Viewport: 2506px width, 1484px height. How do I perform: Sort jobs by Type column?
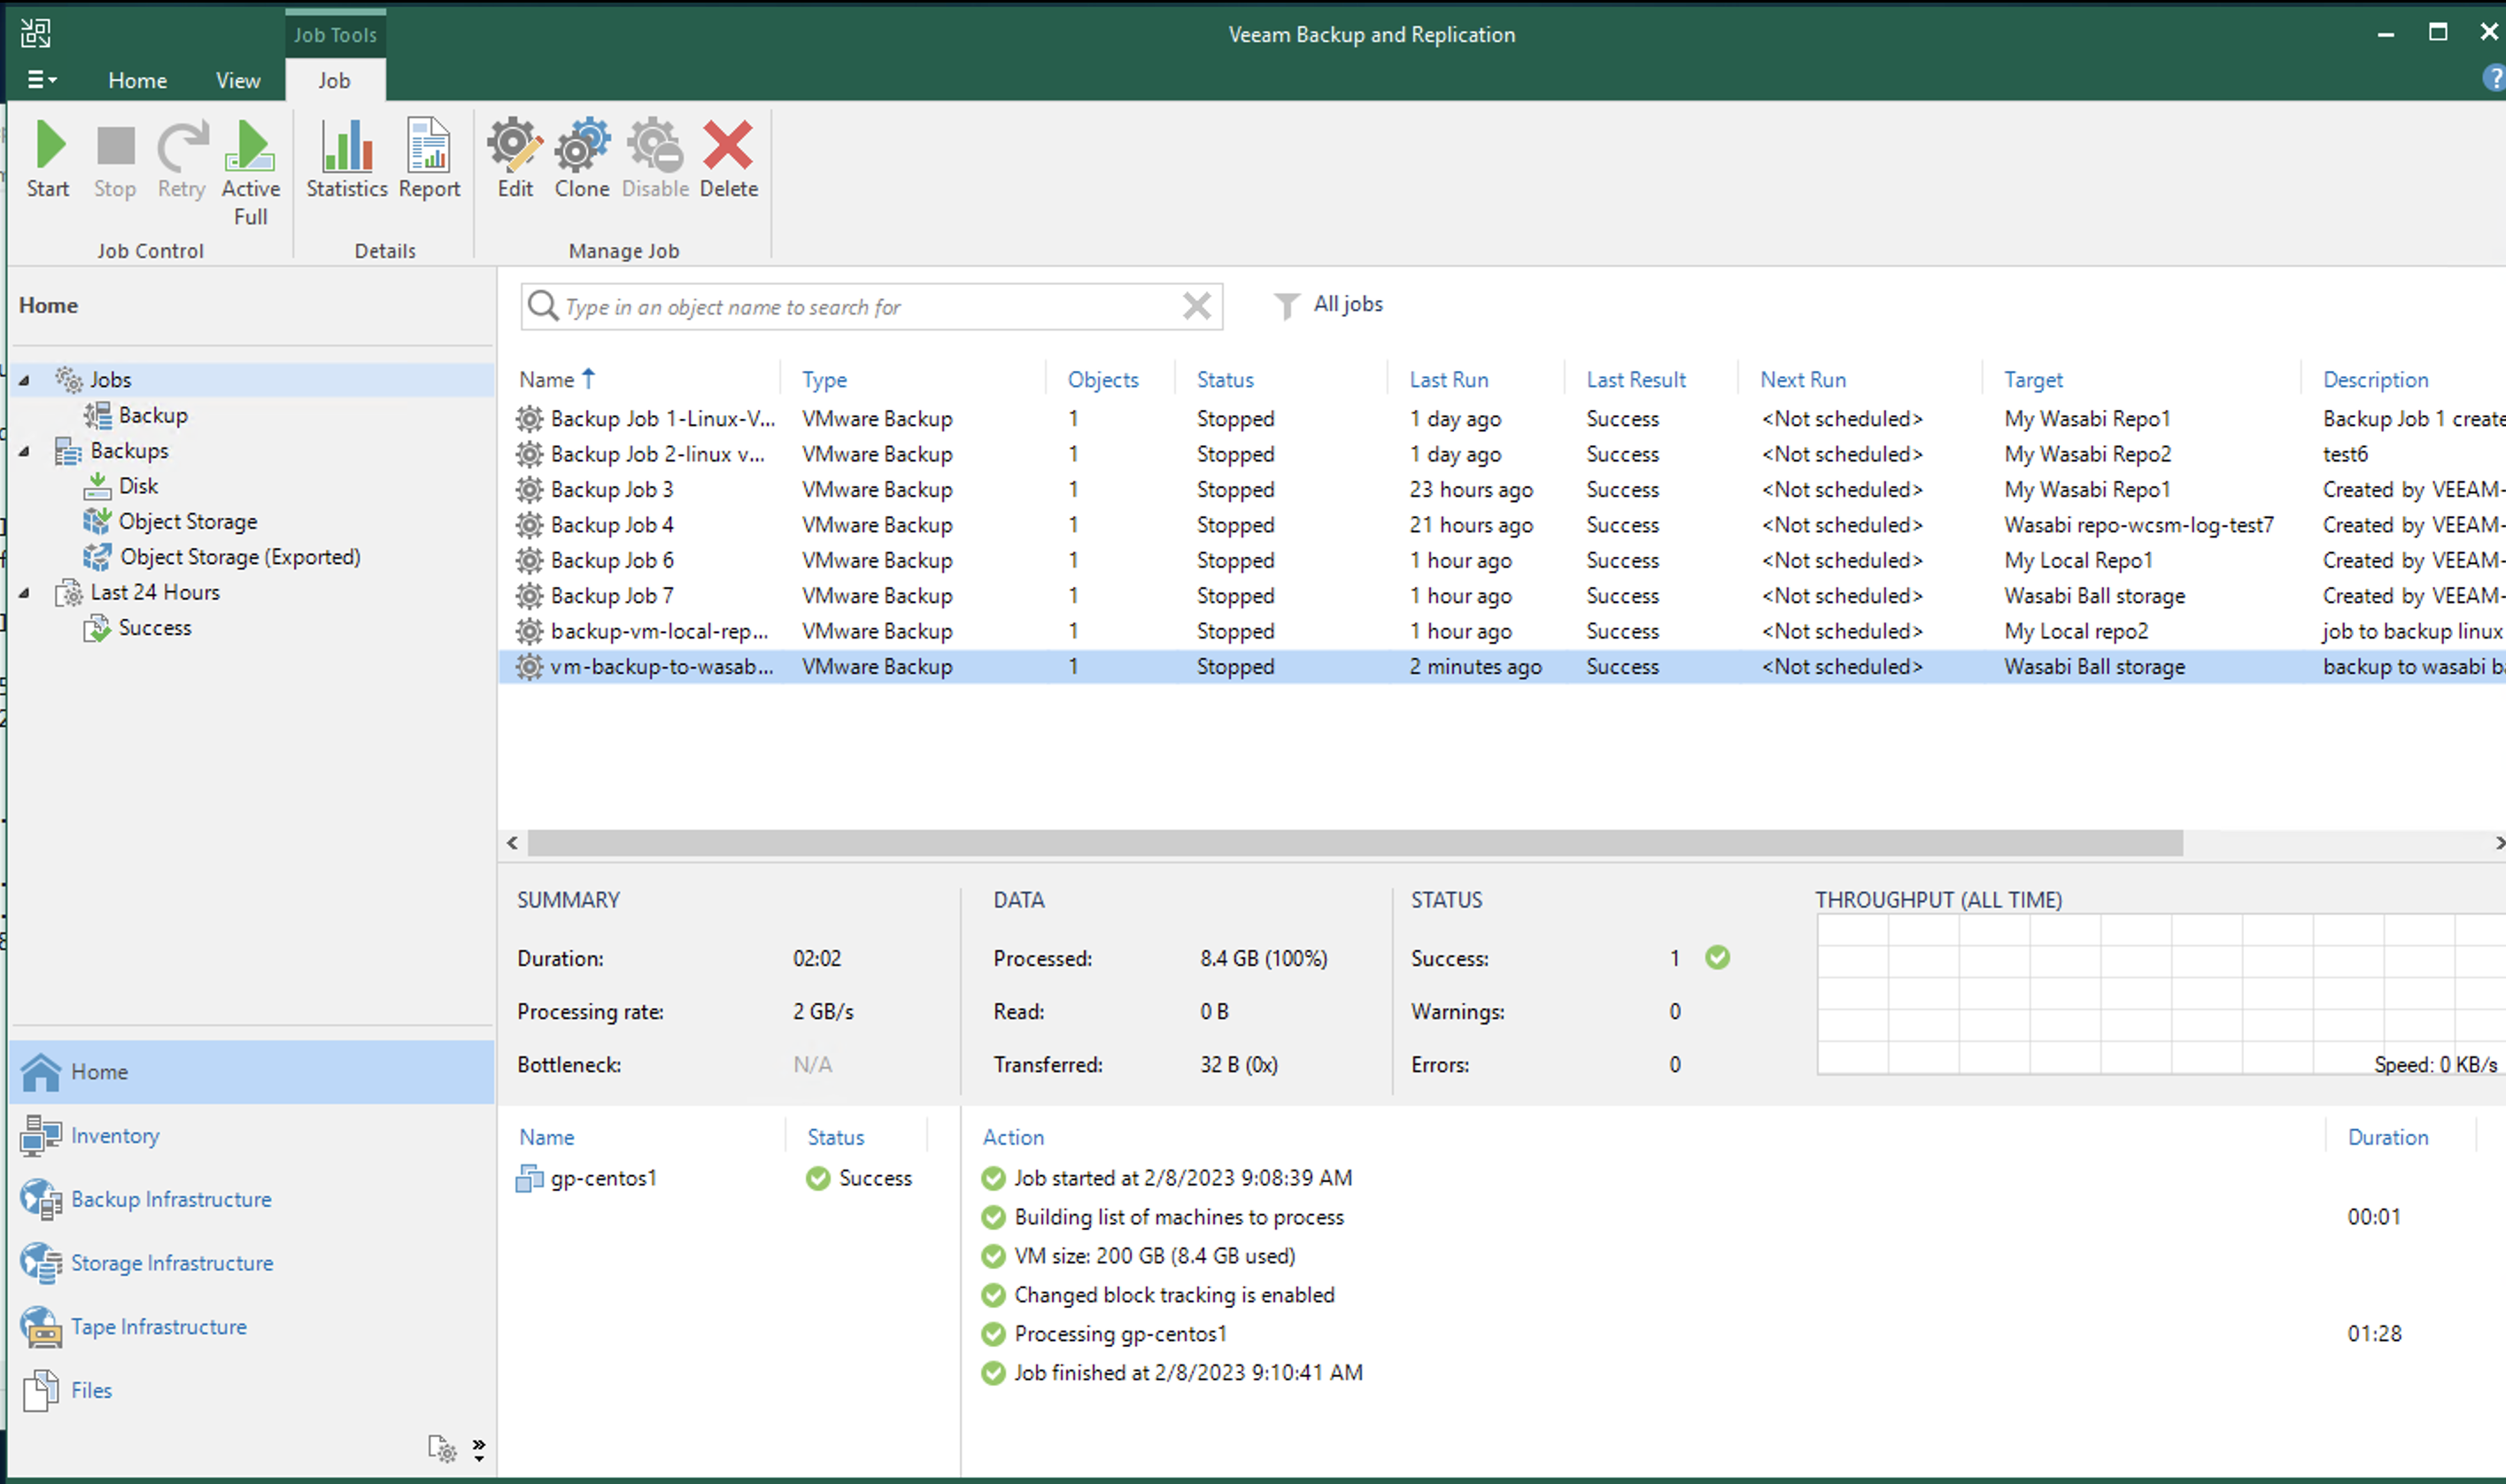pyautogui.click(x=824, y=380)
